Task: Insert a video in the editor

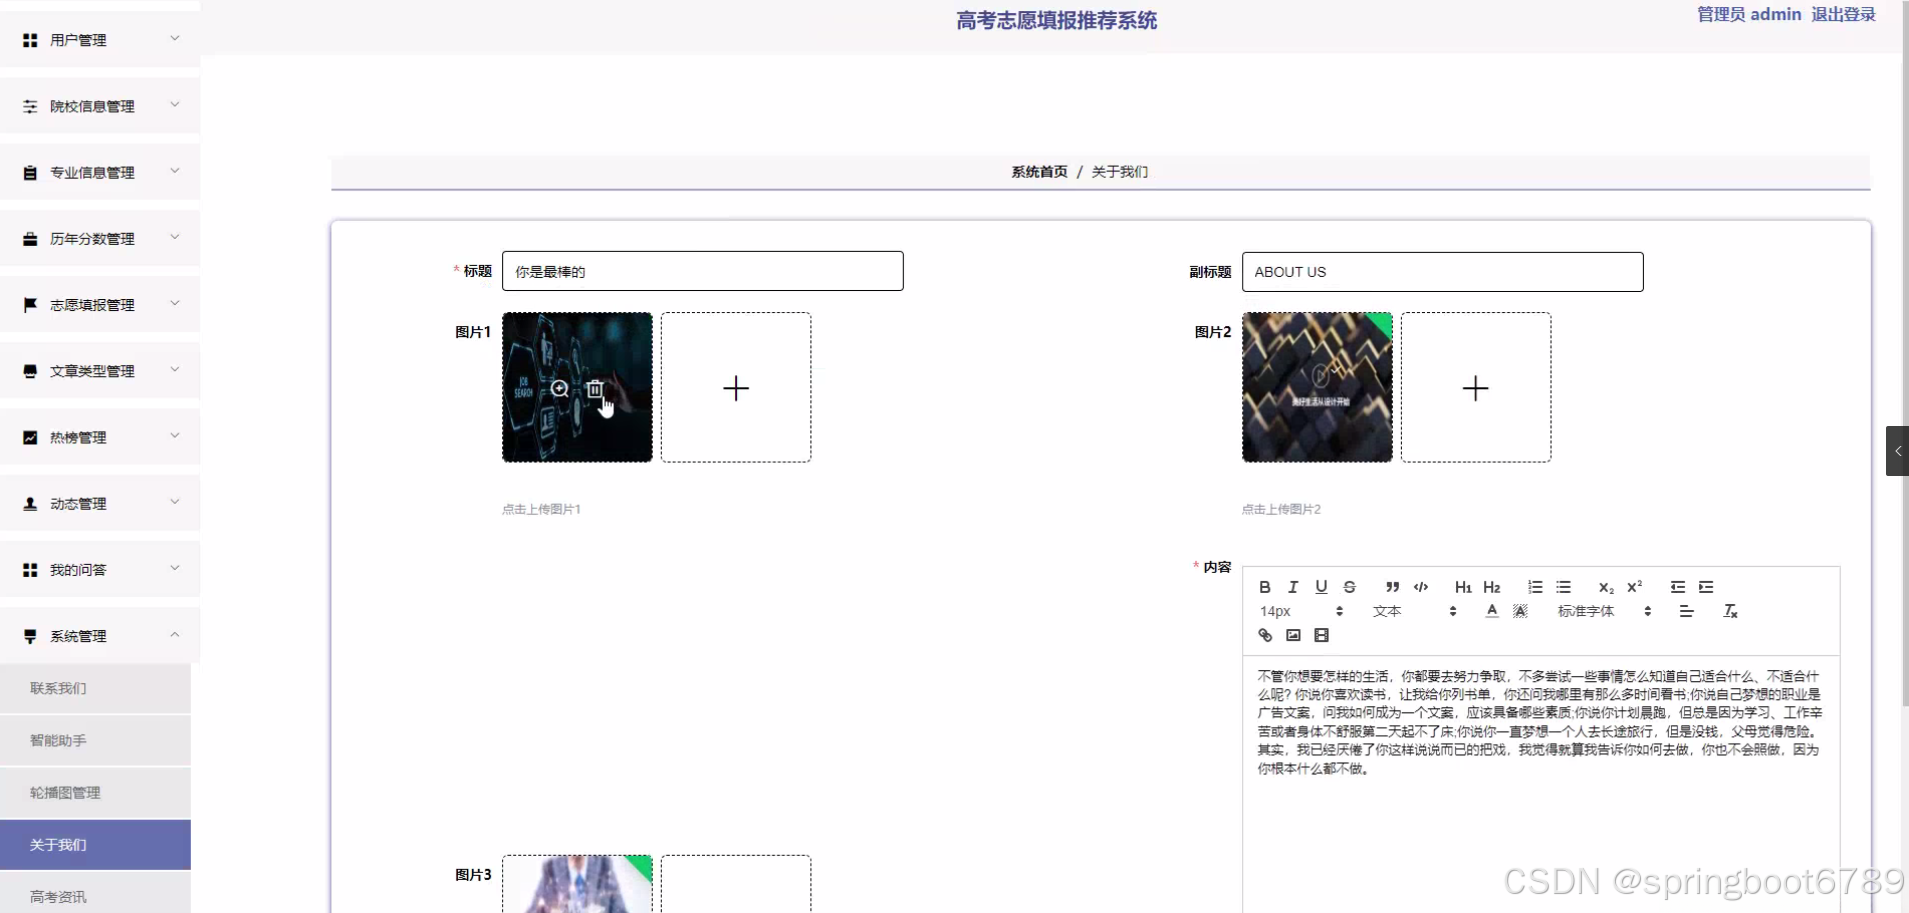Action: coord(1321,635)
